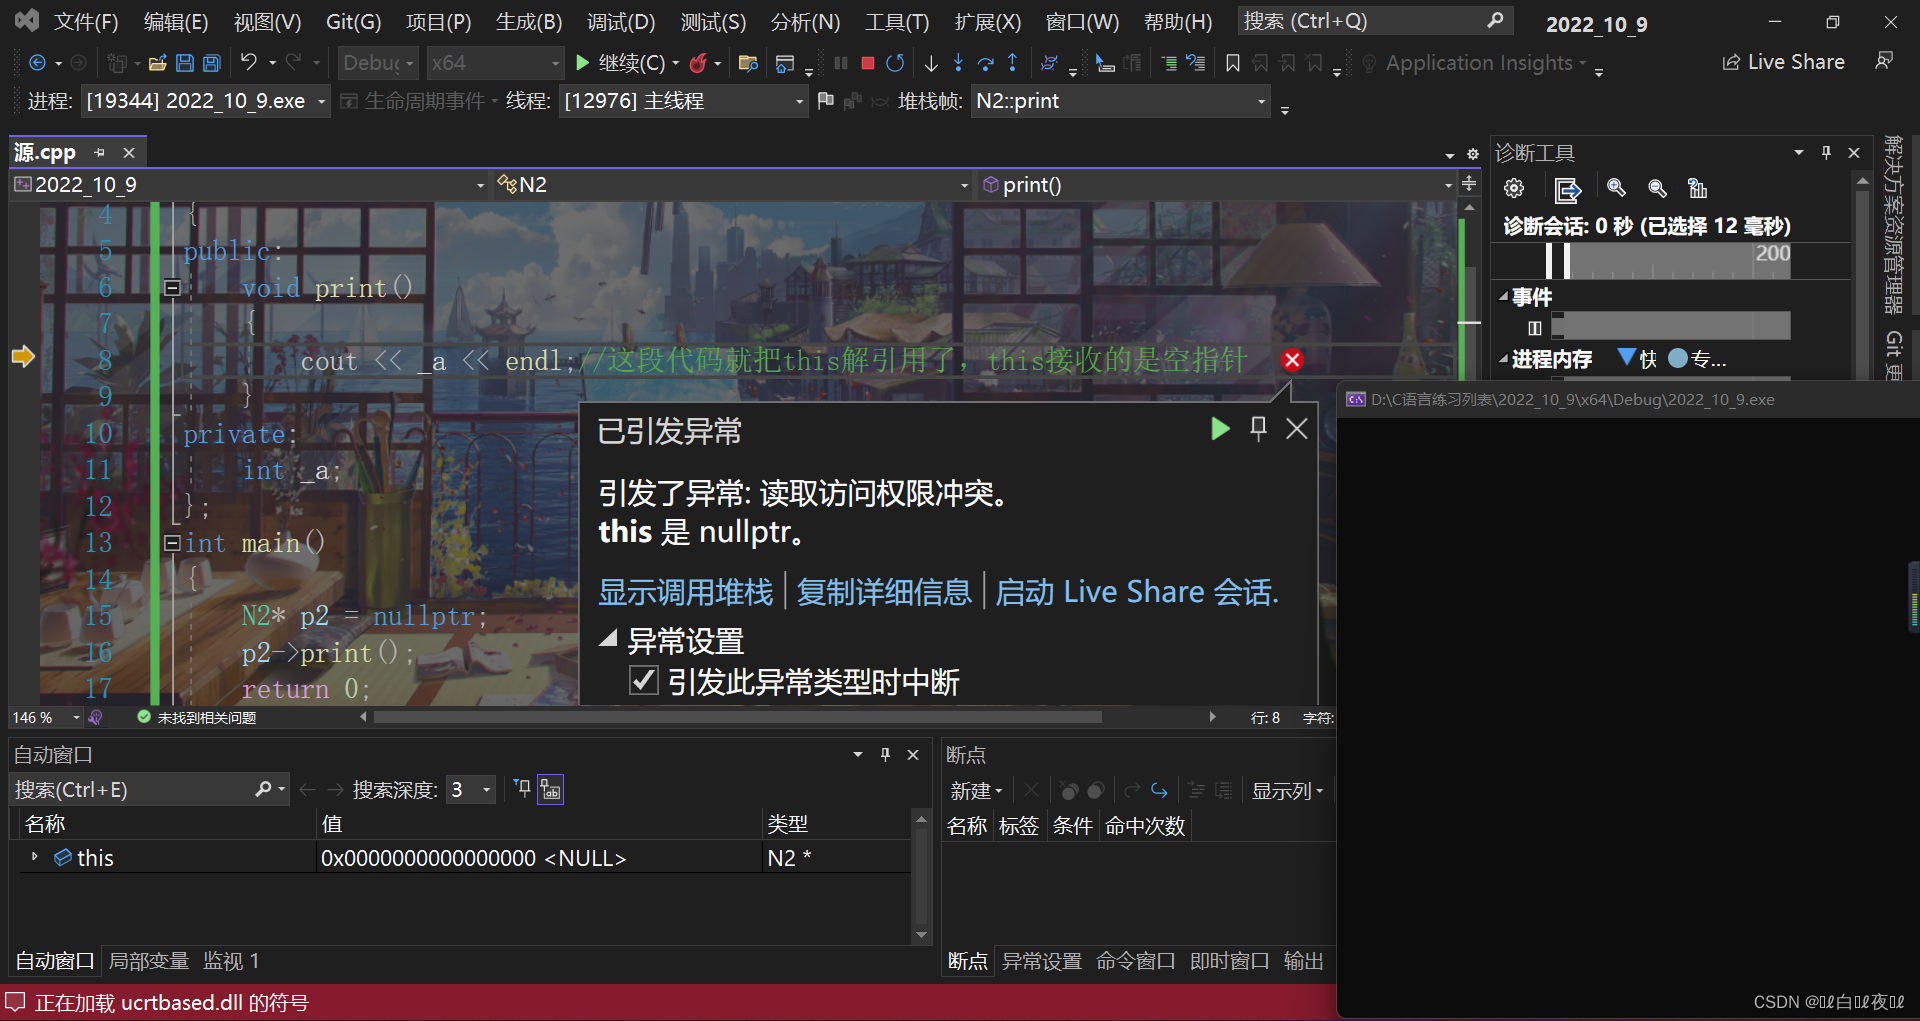Viewport: 1920px width, 1021px height.
Task: Open the process dropdown 2022_10_9.exe
Action: (206, 101)
